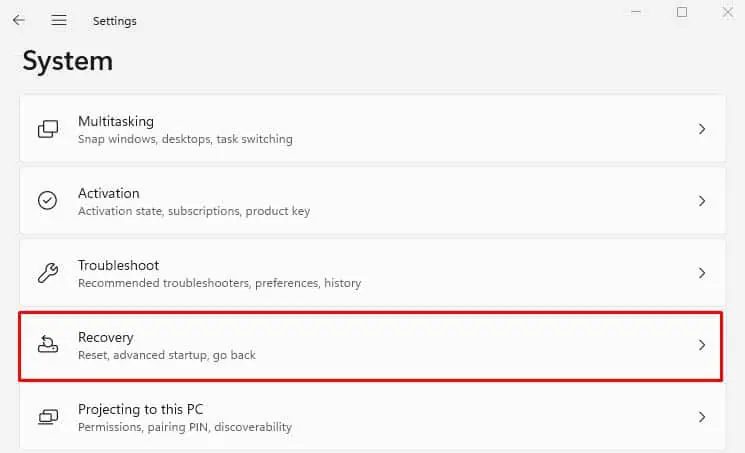Click the System page heading
Screen dimensions: 745x453
(68, 61)
